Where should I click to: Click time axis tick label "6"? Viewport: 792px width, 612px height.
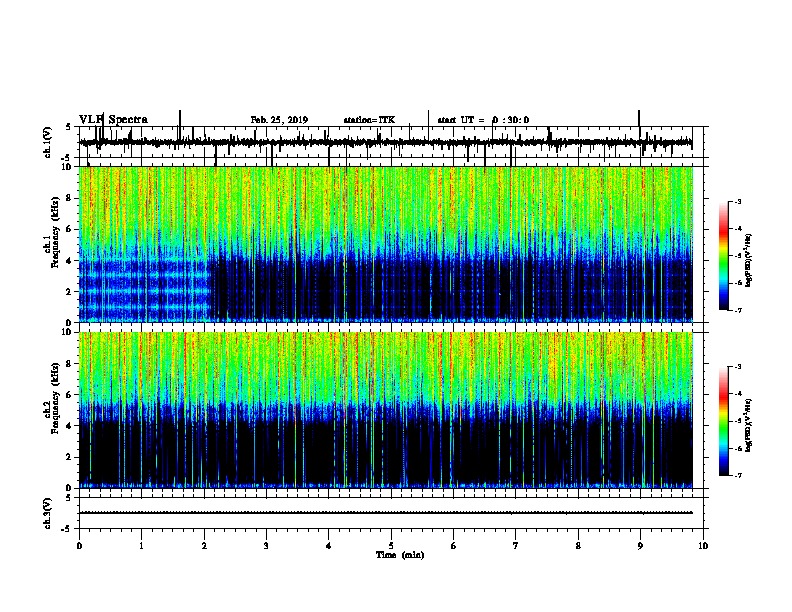[454, 546]
